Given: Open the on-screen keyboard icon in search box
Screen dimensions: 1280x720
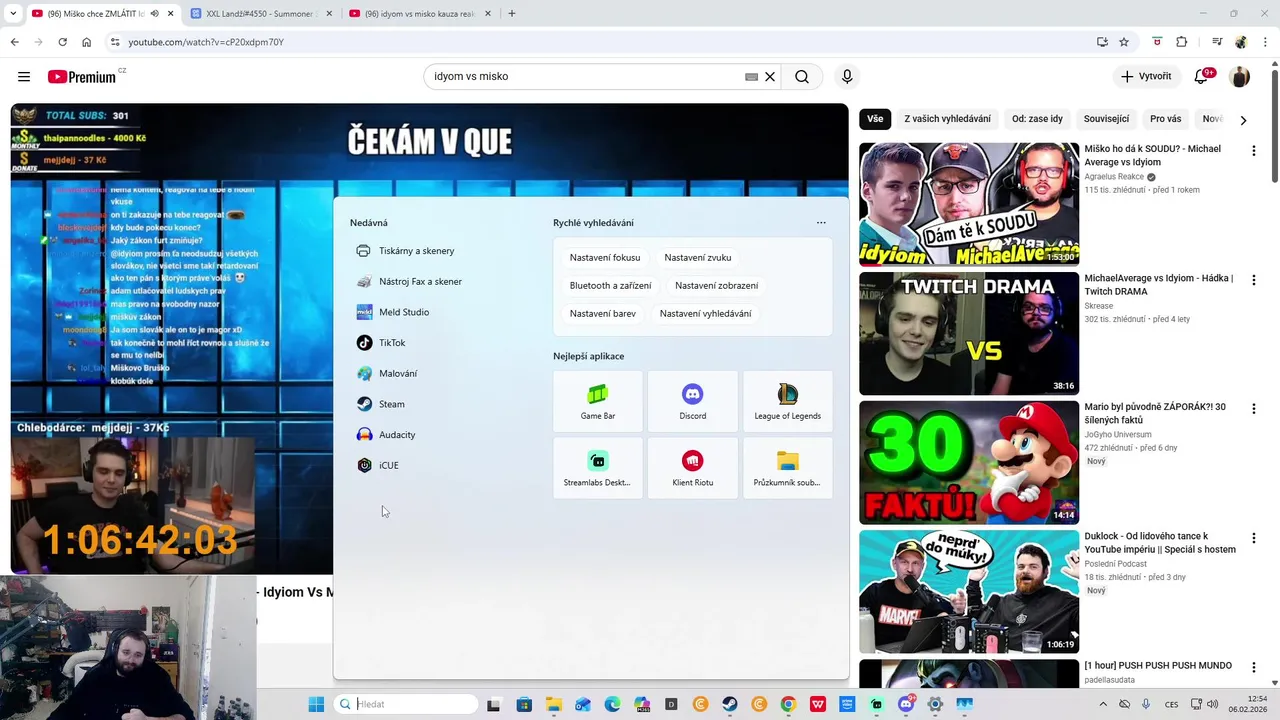Looking at the screenshot, I should (751, 77).
